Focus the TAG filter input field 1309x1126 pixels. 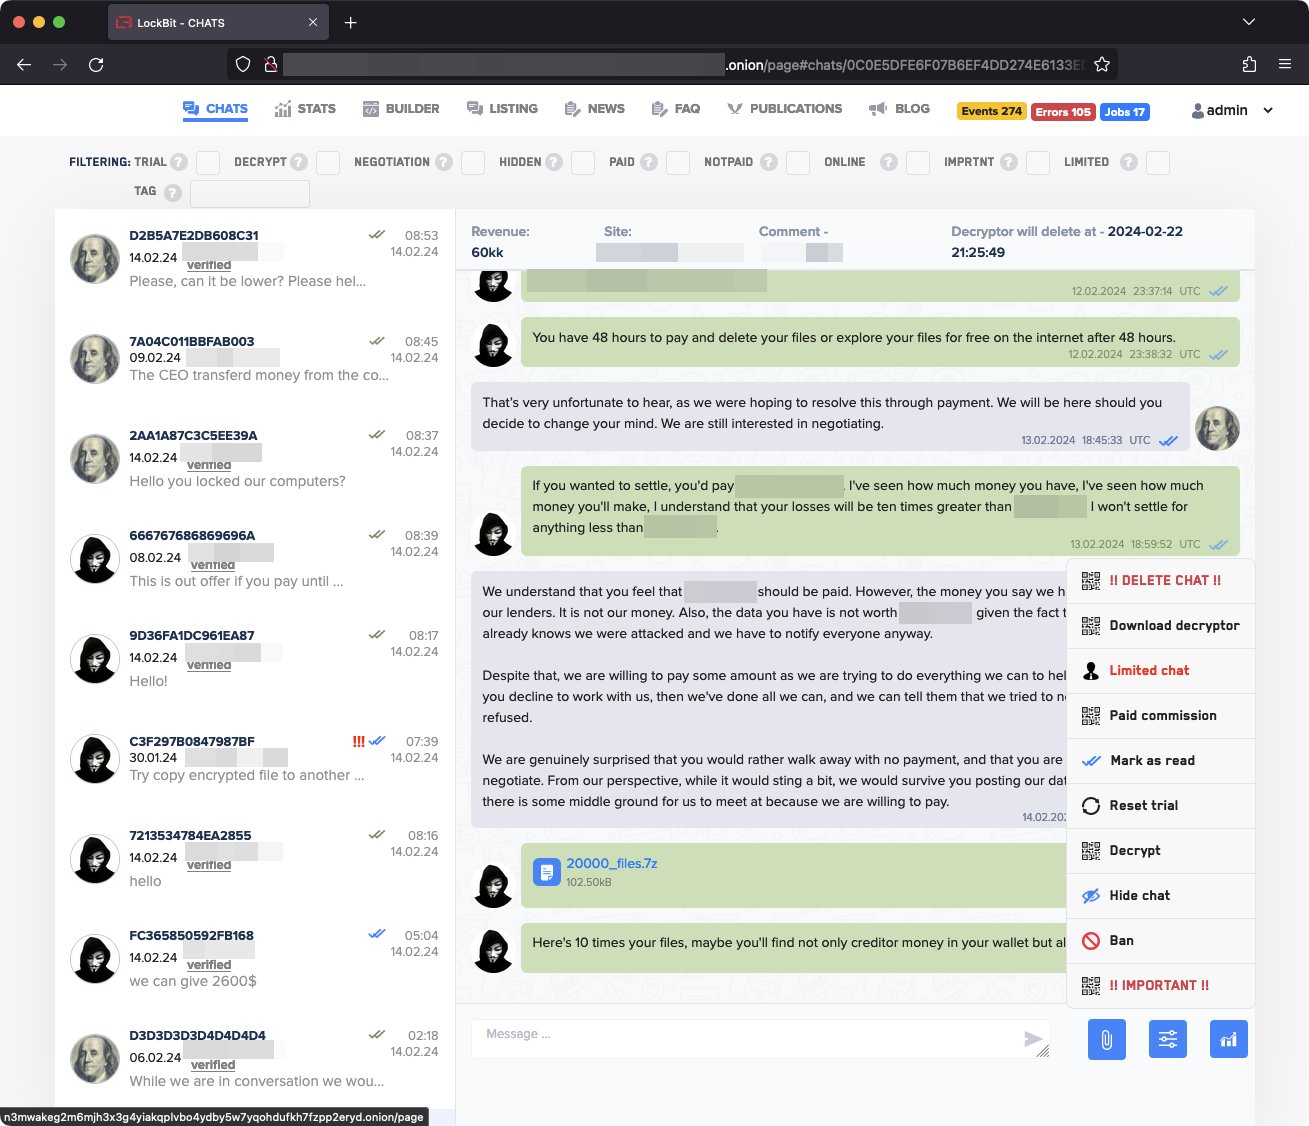[250, 193]
